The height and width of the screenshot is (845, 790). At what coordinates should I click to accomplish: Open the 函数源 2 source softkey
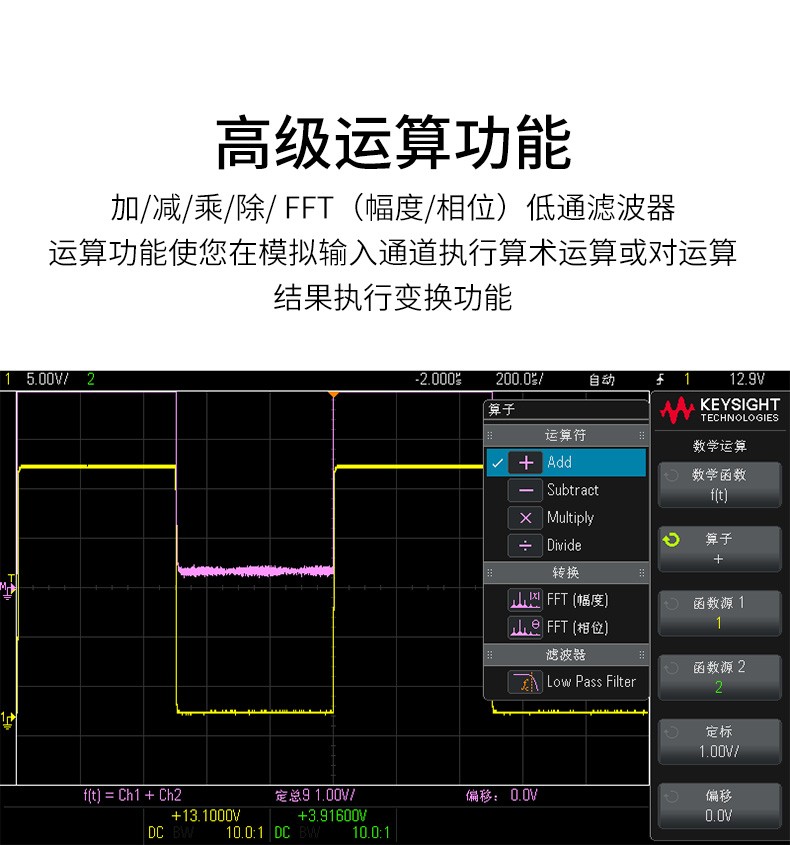tap(719, 677)
